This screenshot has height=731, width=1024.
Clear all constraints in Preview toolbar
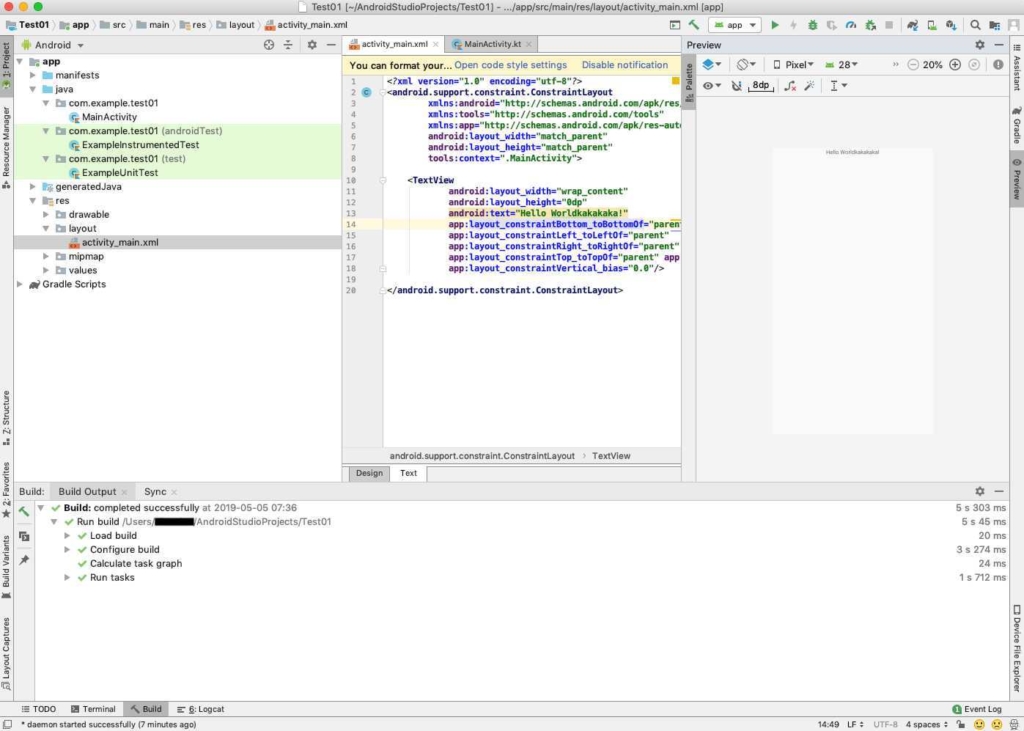pyautogui.click(x=790, y=86)
